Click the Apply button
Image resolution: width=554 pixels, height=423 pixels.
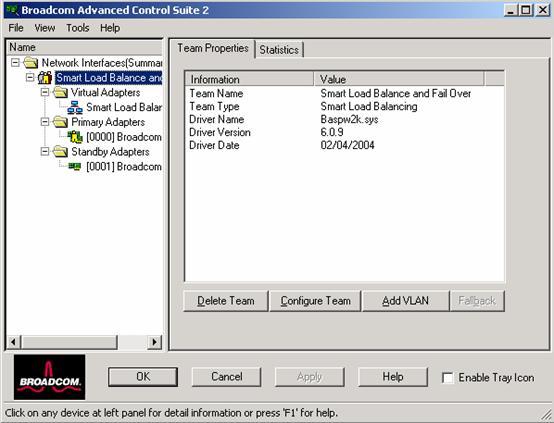coord(310,377)
